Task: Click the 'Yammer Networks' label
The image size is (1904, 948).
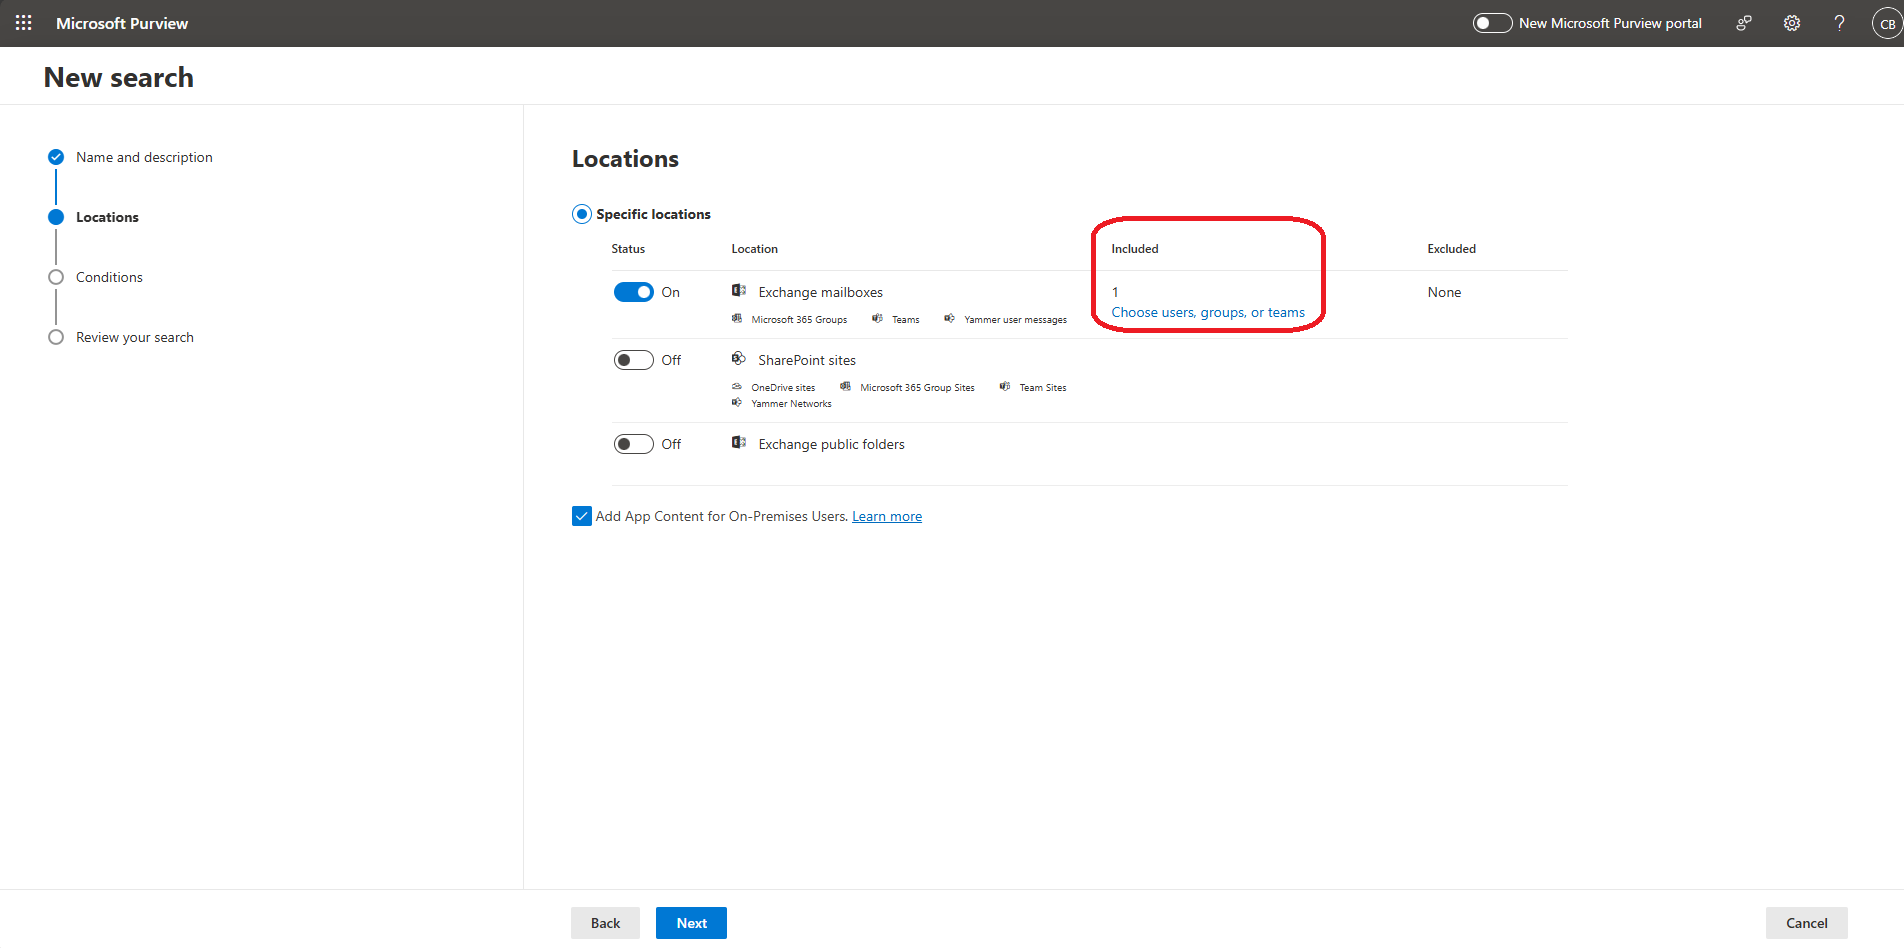Action: tap(791, 404)
